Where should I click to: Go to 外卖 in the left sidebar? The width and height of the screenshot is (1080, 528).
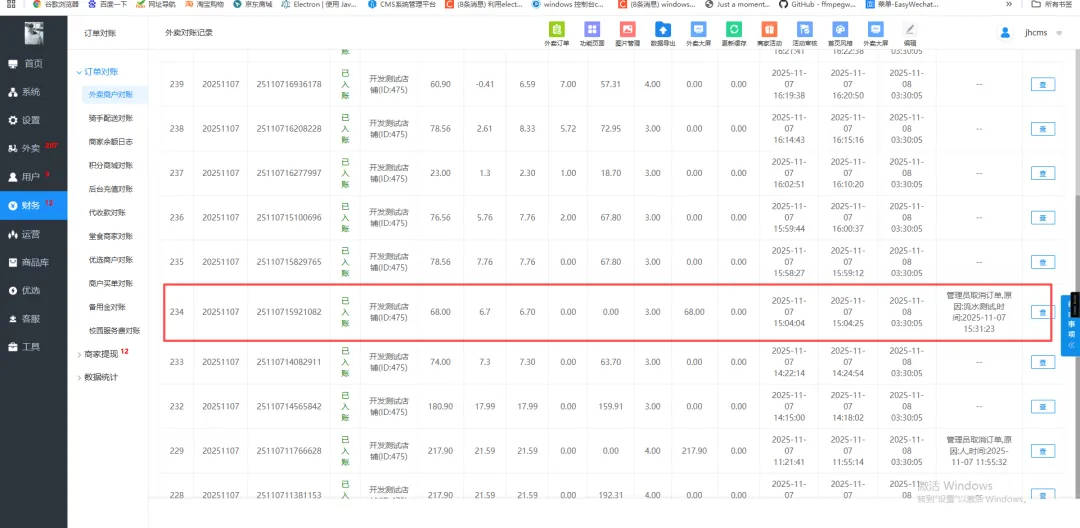pos(31,148)
